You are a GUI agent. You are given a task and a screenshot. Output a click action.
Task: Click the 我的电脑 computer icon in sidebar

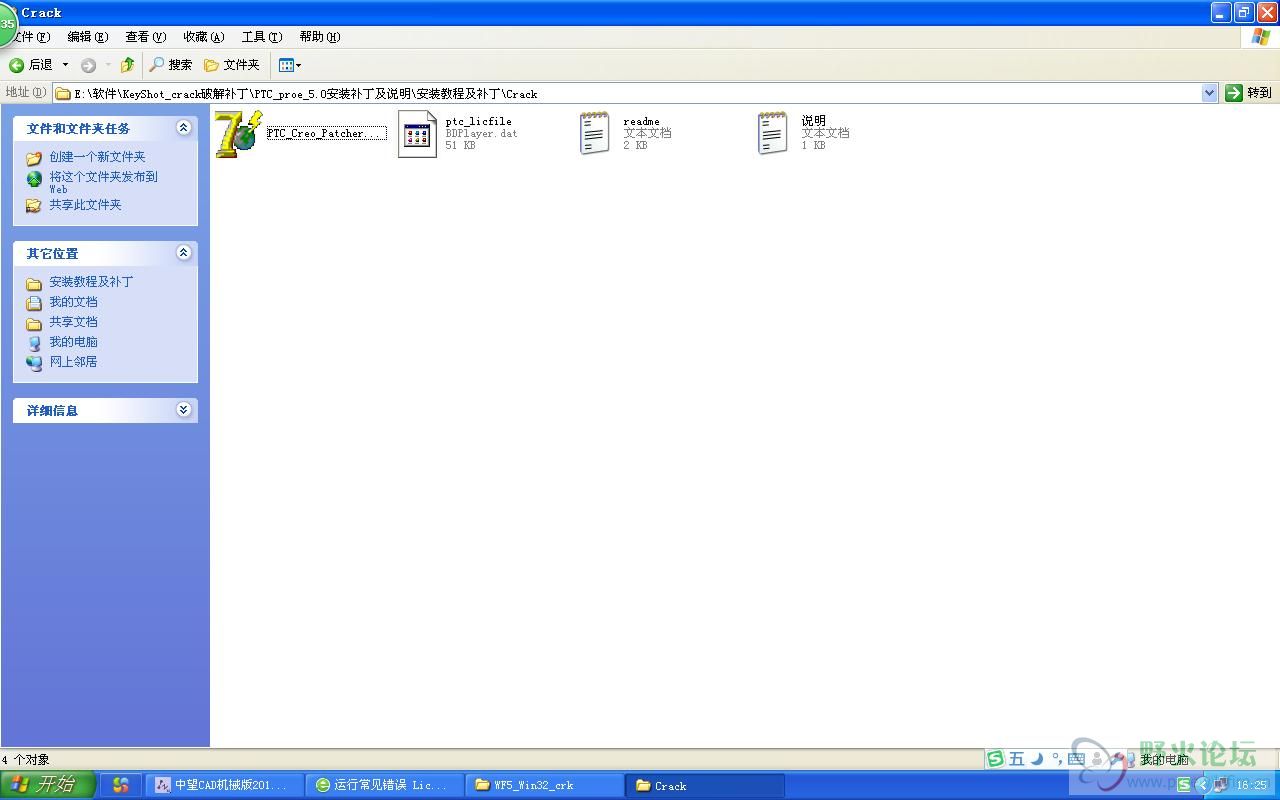tap(34, 343)
